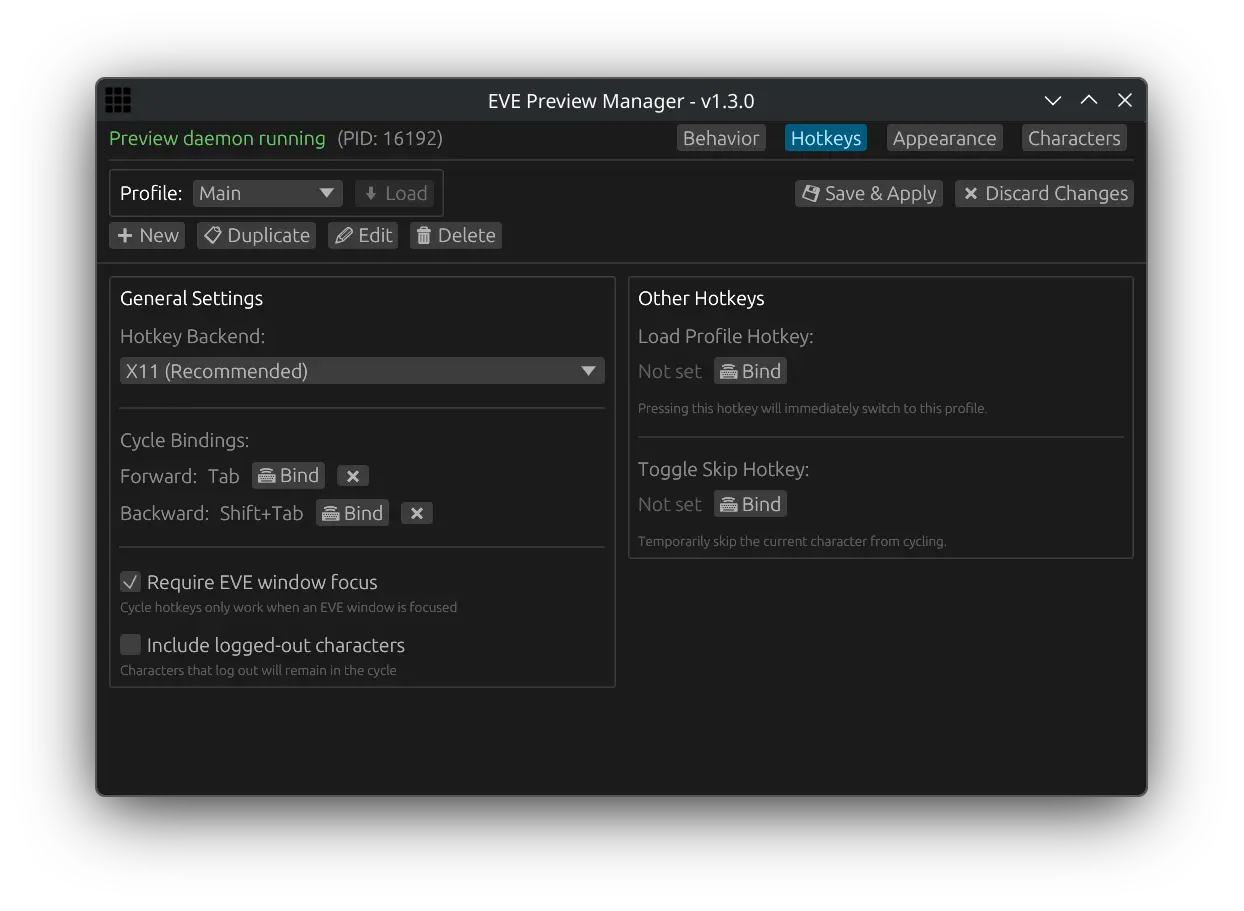Duplicate the Main profile using the tag icon
The image size is (1244, 911).
point(212,235)
